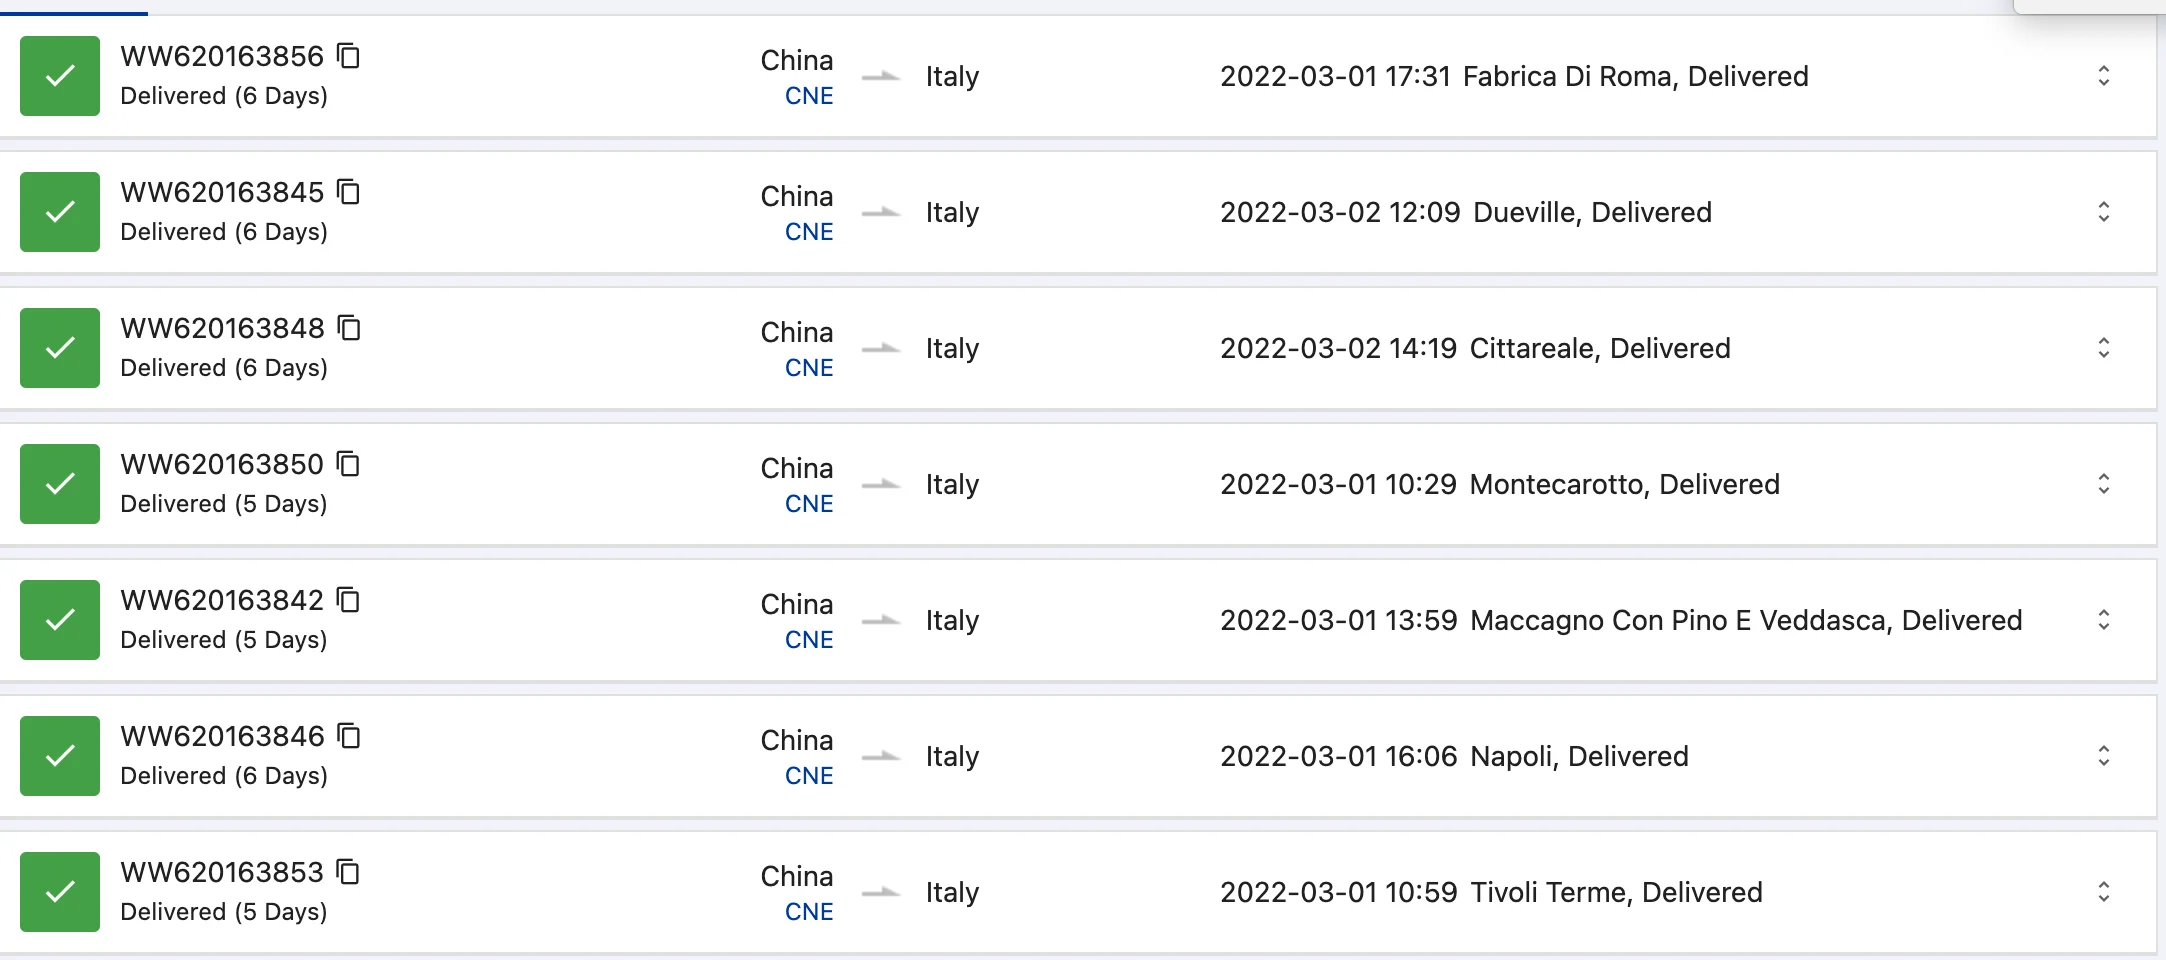Copy tracking number WW620163845

click(348, 192)
